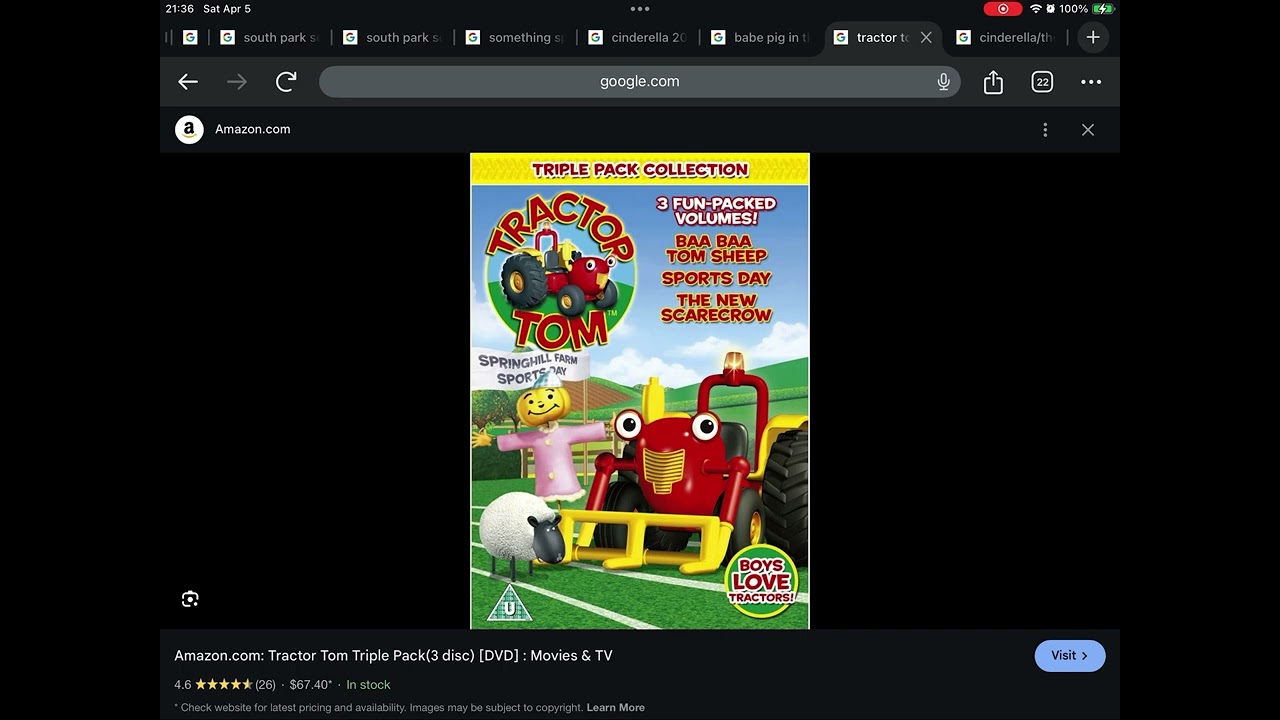1280x720 pixels.
Task: Search this image with Google Lens icon
Action: 190,599
